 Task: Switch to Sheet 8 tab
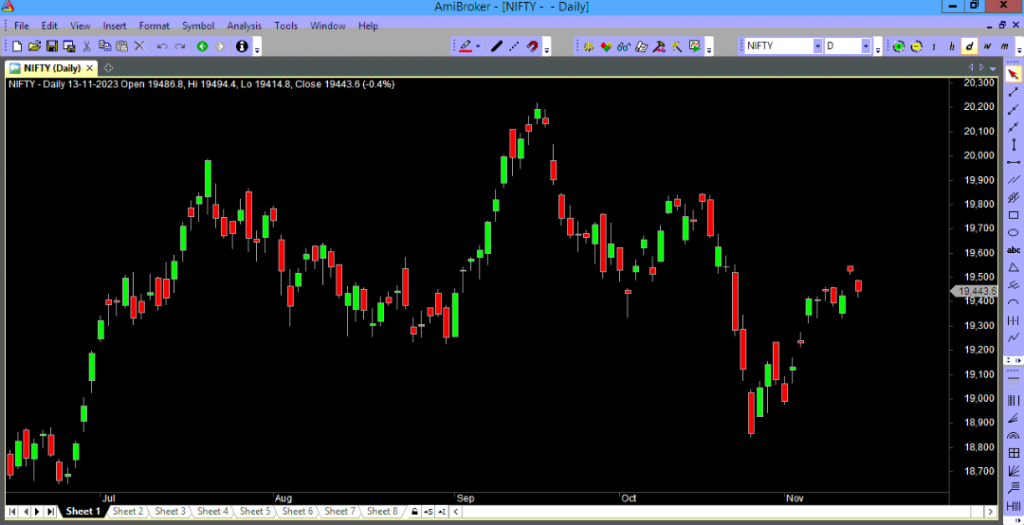click(382, 511)
